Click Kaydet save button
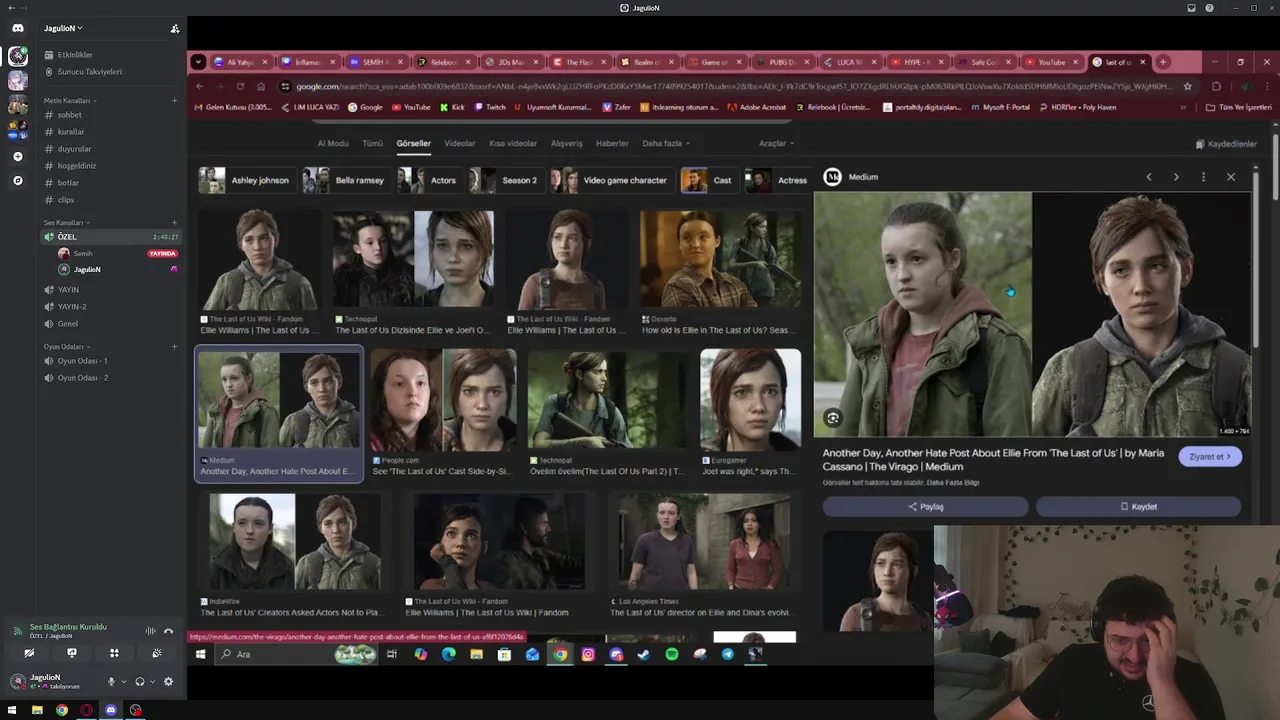 tap(1138, 507)
